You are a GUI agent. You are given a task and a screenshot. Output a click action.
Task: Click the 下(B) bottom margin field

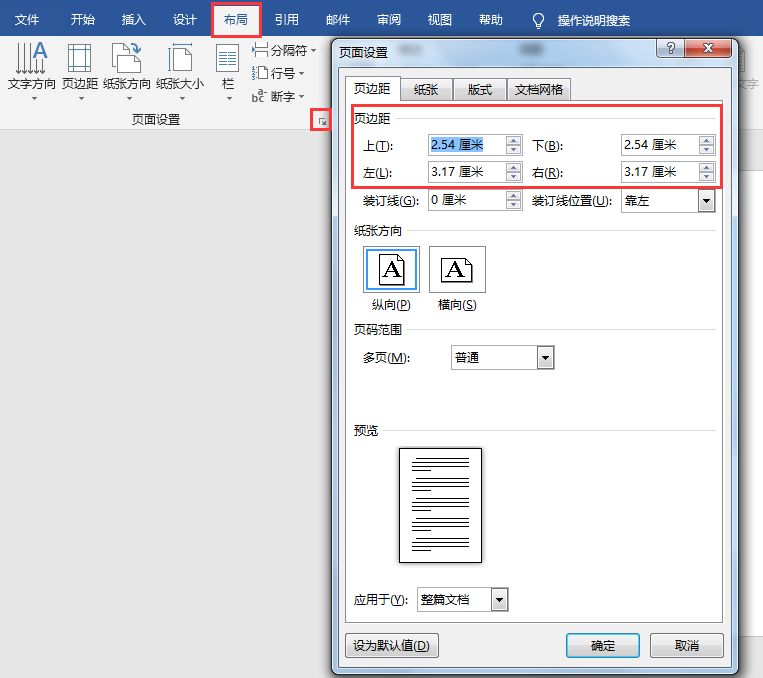tap(660, 145)
